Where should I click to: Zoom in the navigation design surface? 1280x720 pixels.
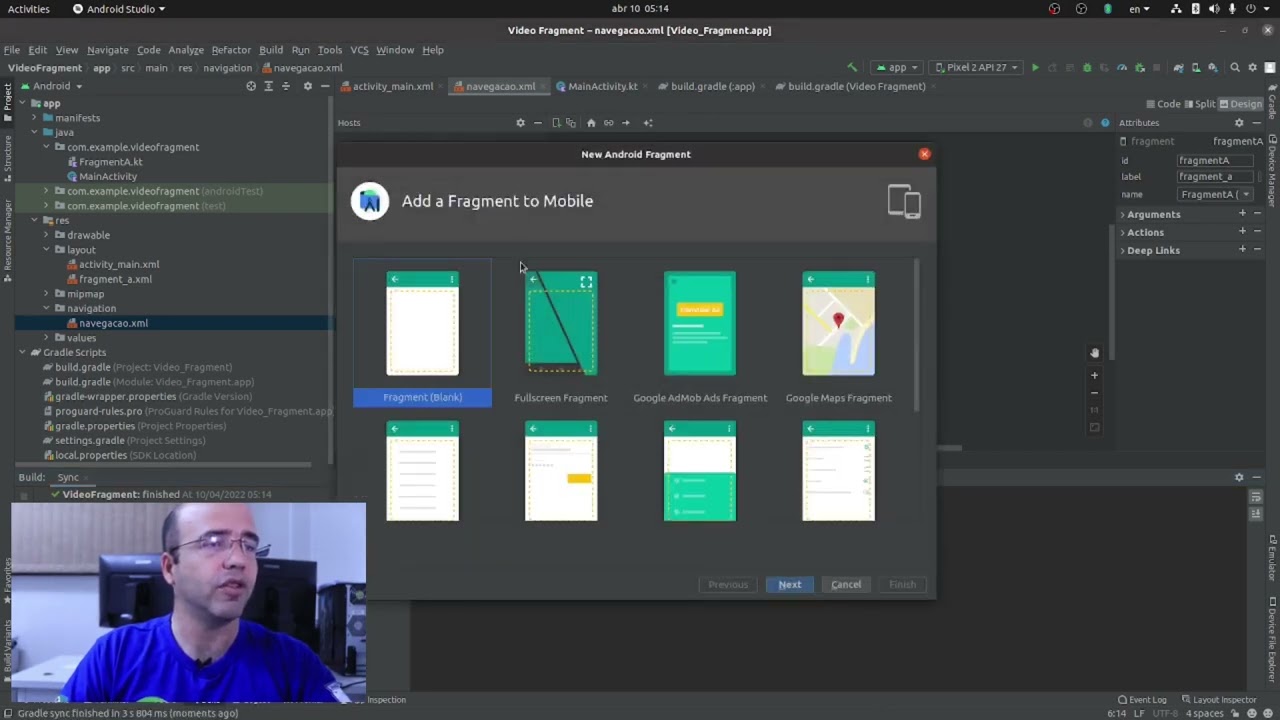[1094, 375]
